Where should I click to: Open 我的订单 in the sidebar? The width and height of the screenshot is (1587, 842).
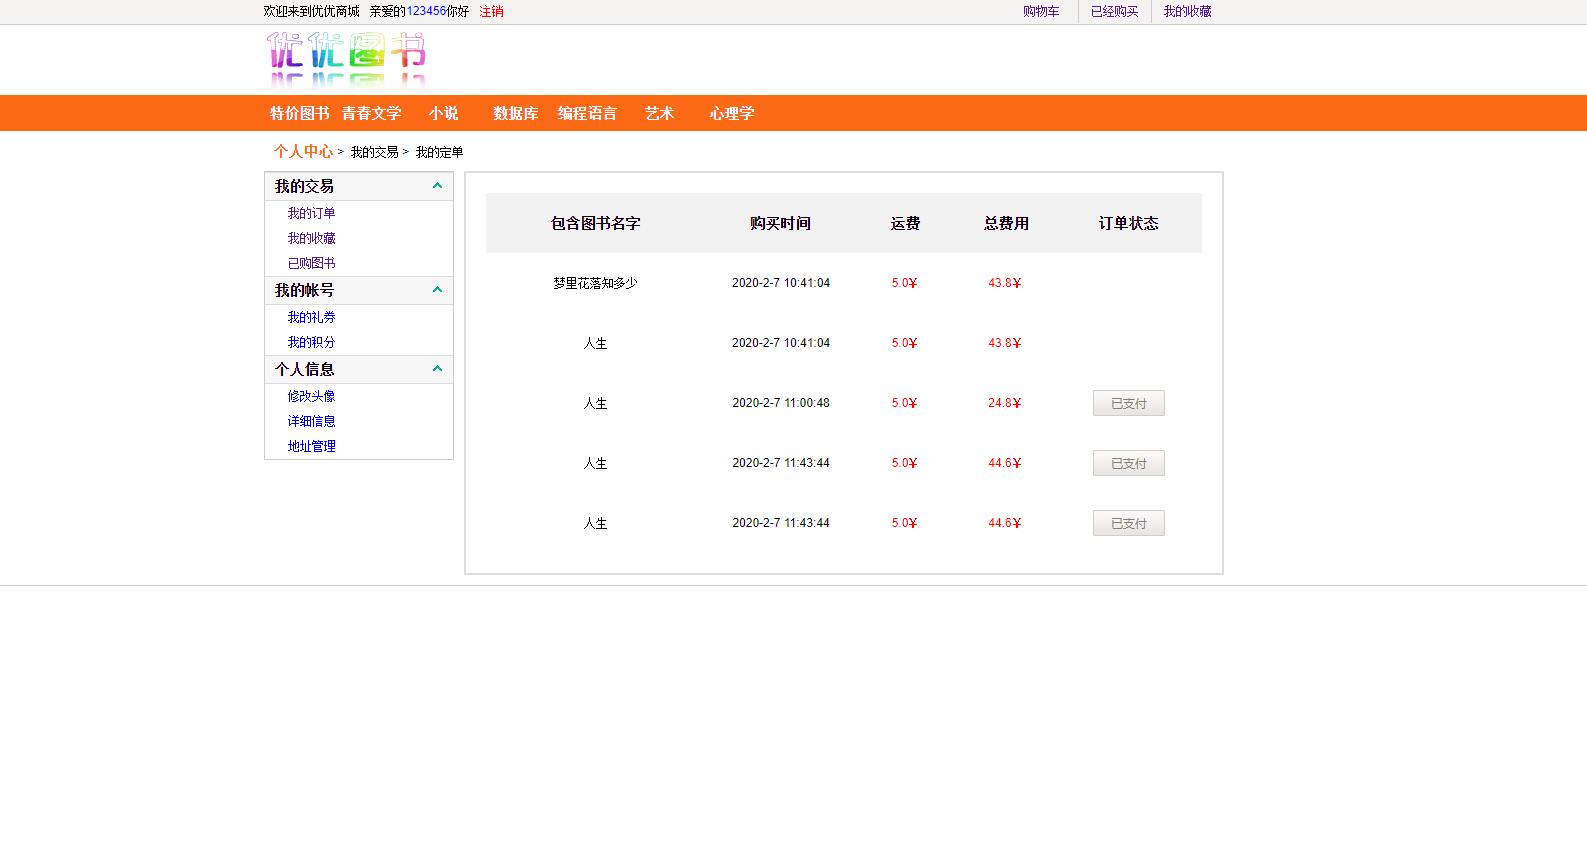[x=311, y=213]
